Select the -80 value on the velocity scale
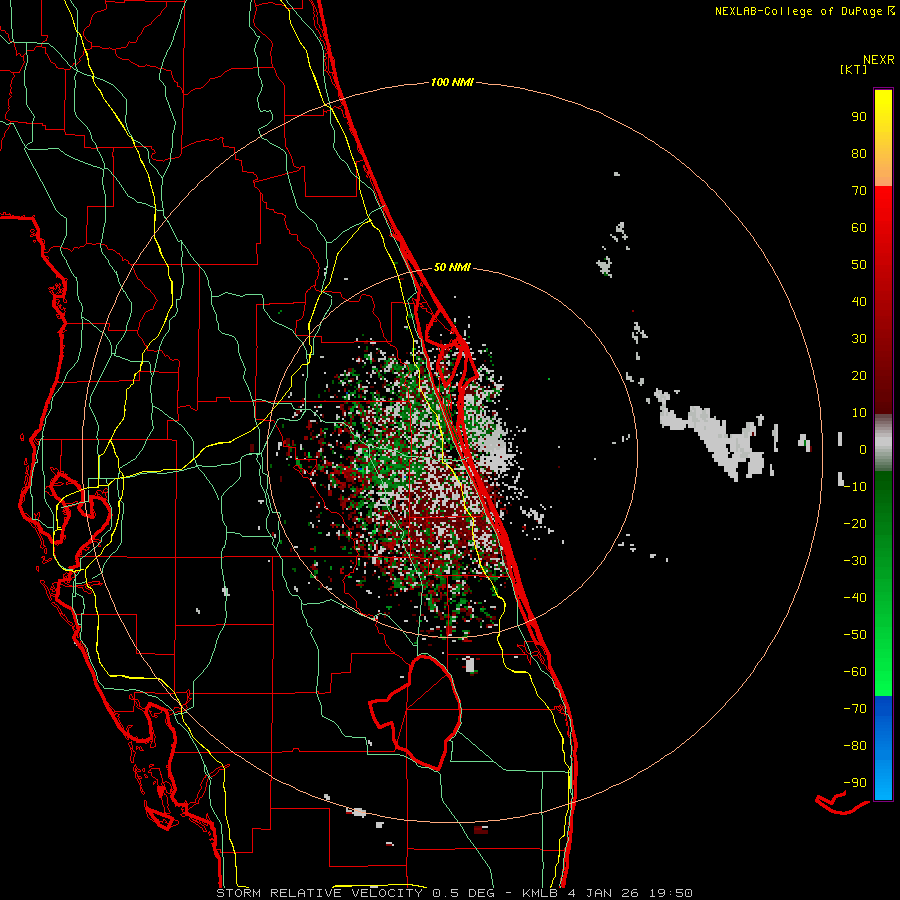900x900 pixels. tap(855, 746)
